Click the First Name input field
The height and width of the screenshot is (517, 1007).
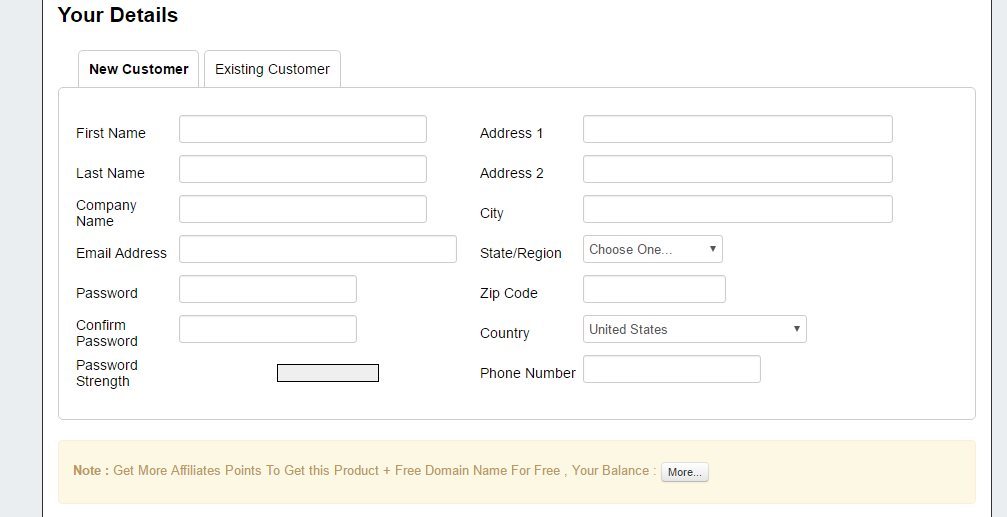pos(302,129)
